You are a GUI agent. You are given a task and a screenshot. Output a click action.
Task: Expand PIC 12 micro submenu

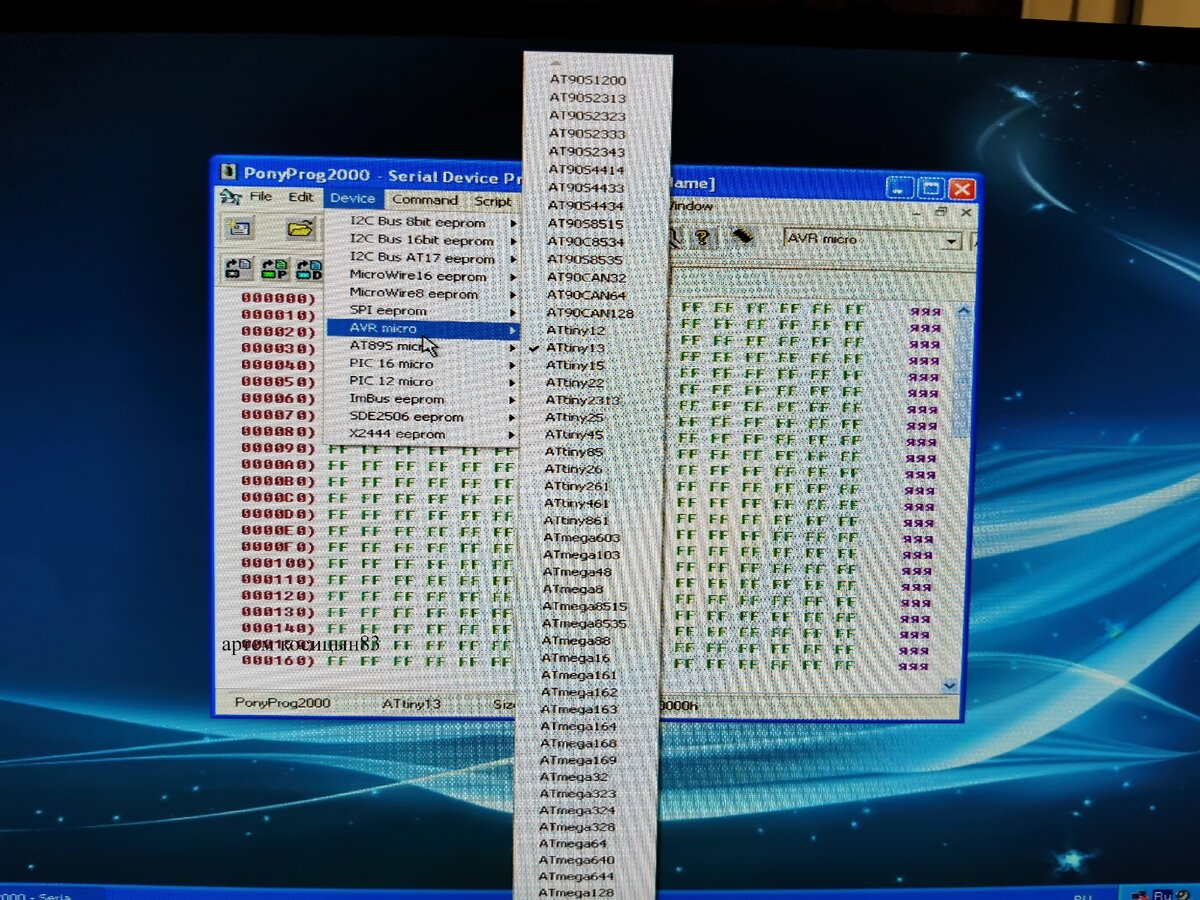[x=424, y=381]
